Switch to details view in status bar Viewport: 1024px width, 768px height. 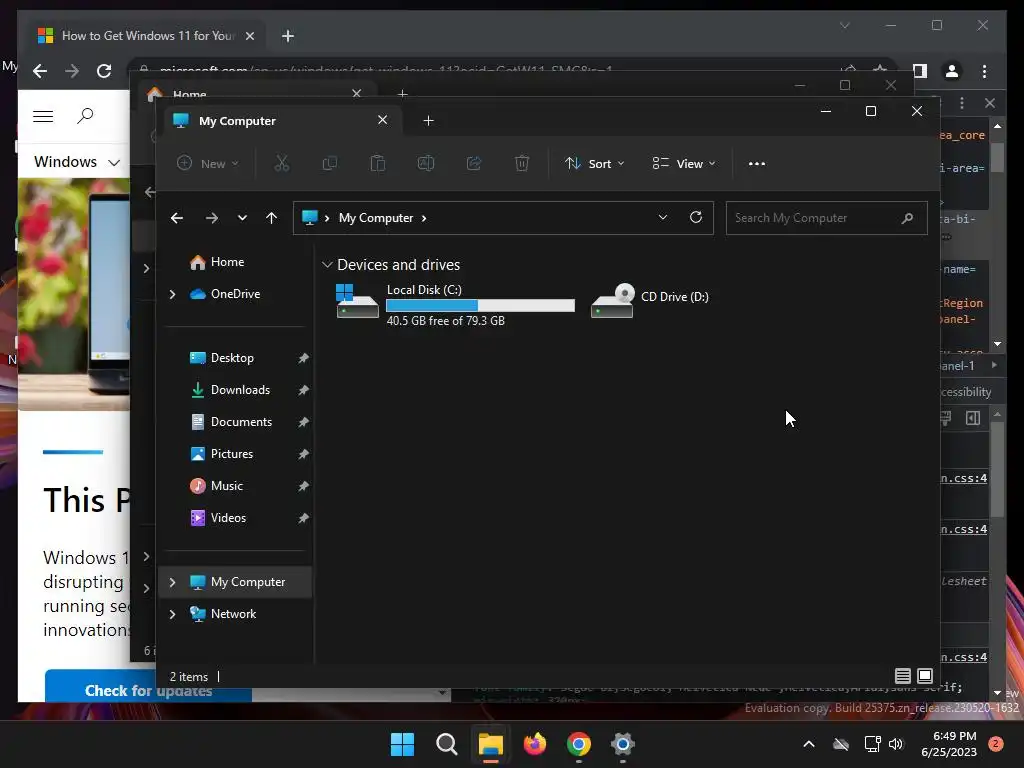point(903,676)
